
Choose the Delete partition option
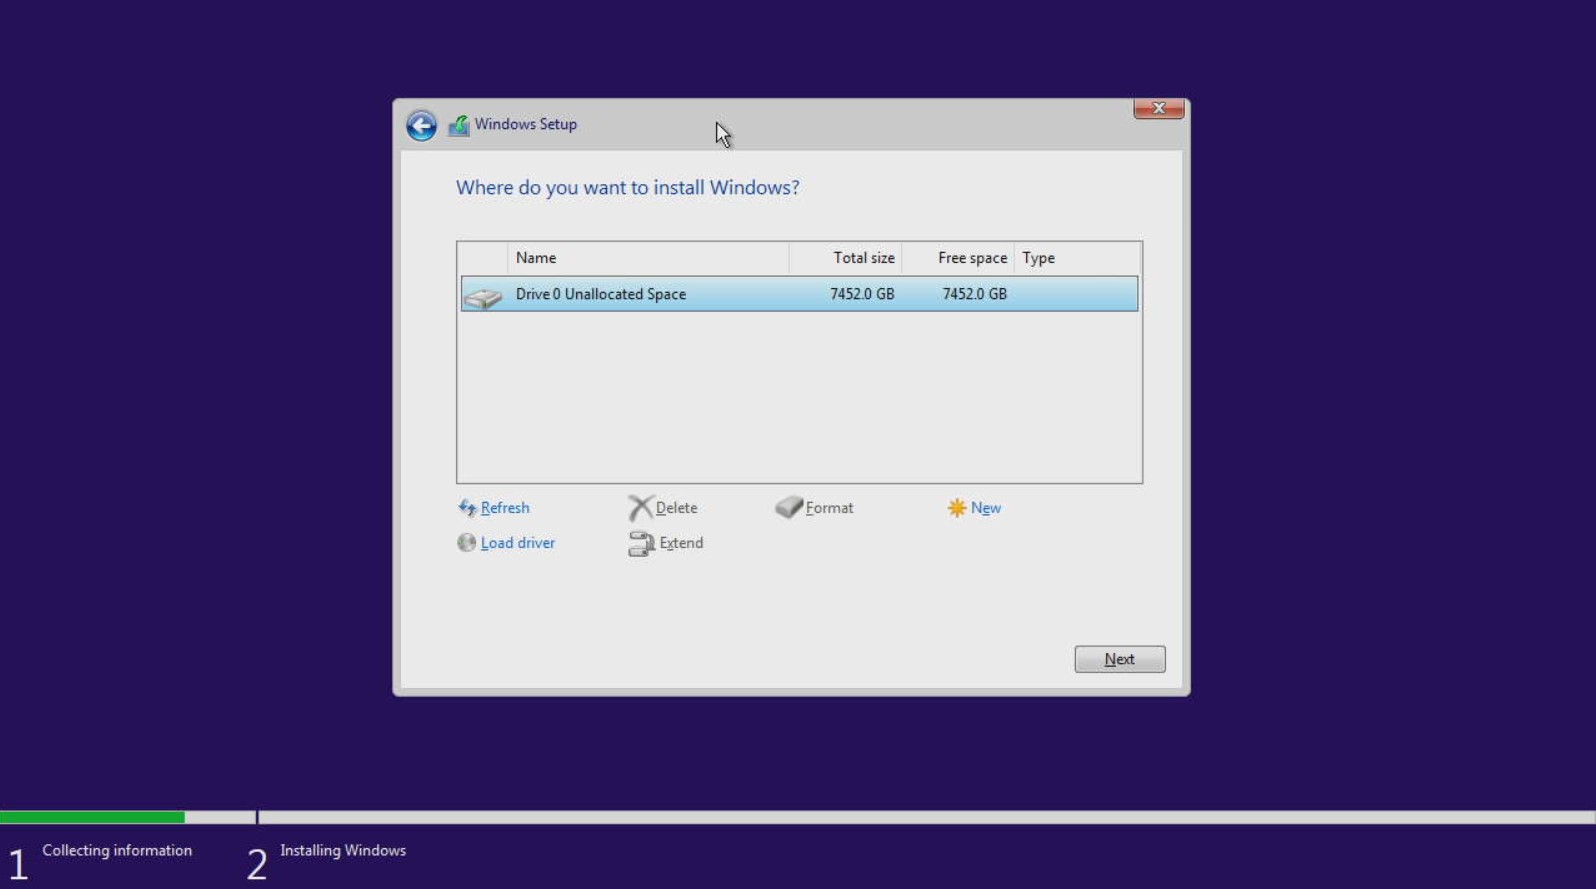click(x=677, y=508)
